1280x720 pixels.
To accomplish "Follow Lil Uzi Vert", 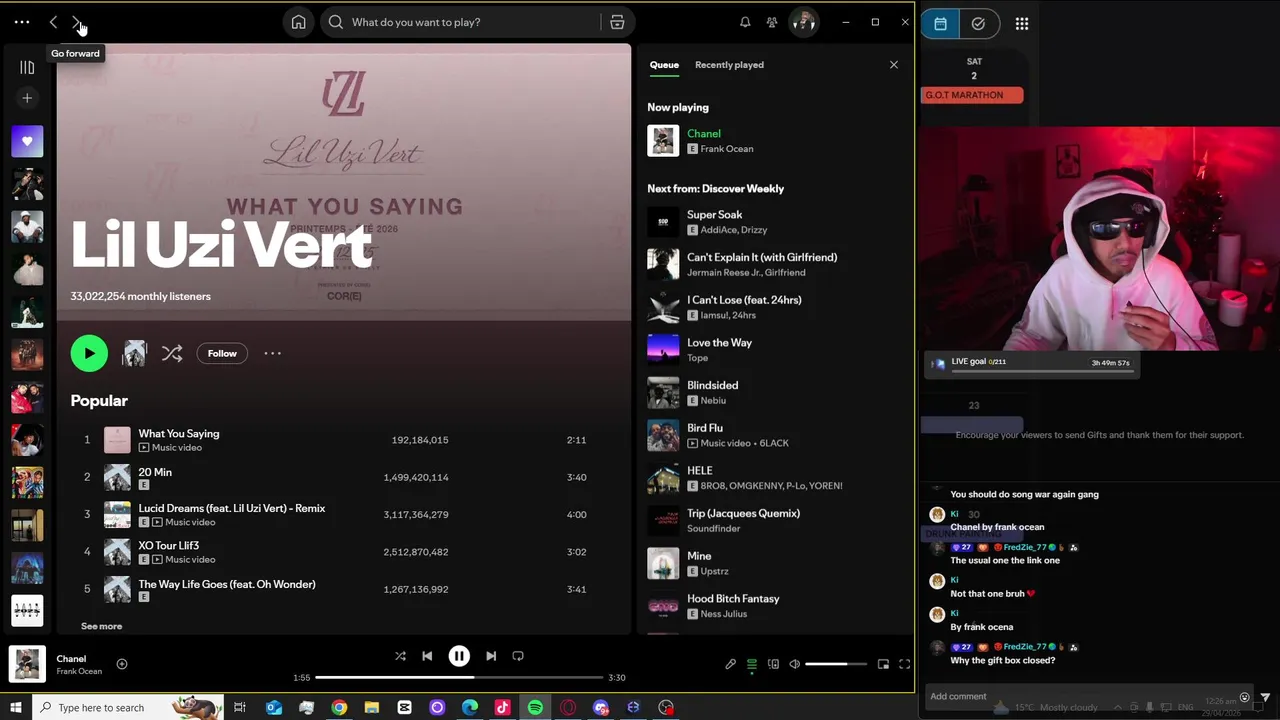I will [222, 353].
